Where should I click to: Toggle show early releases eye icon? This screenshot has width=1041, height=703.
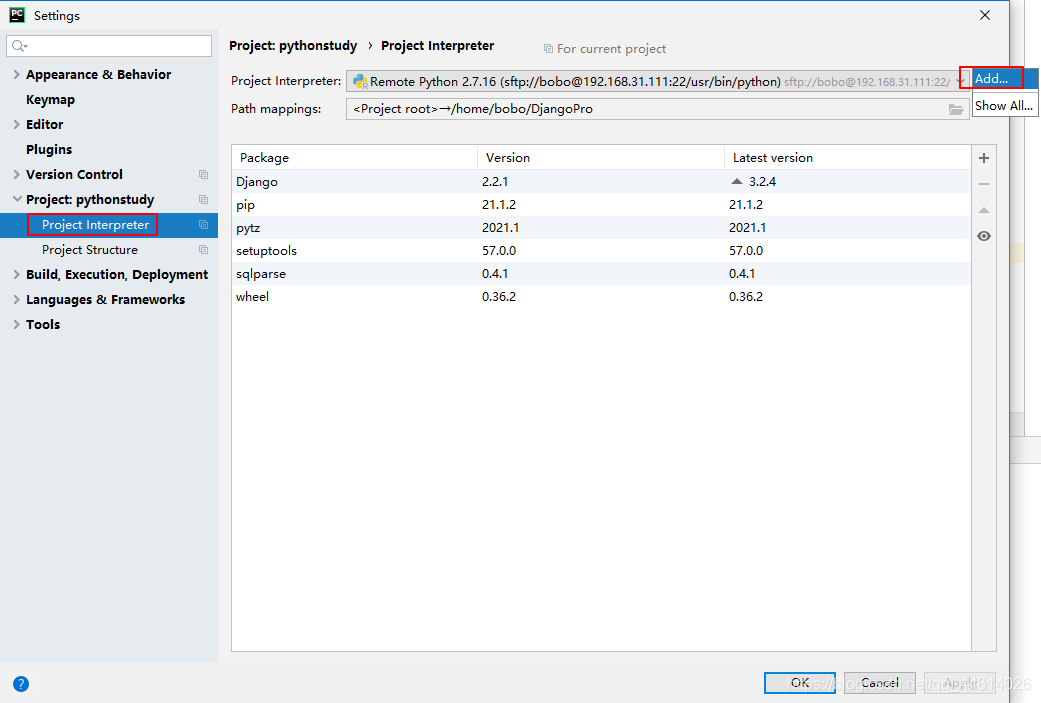click(x=984, y=236)
